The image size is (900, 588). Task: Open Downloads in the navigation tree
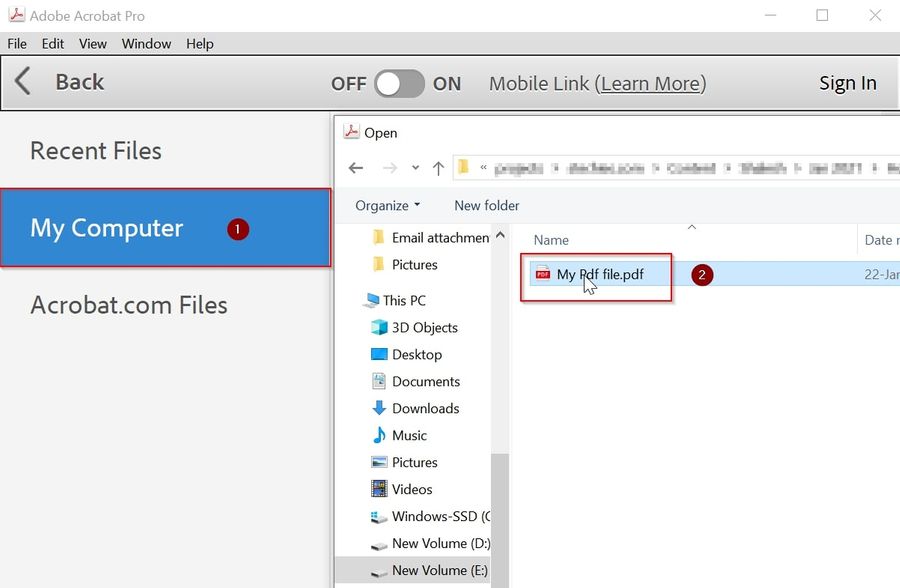pyautogui.click(x=425, y=409)
